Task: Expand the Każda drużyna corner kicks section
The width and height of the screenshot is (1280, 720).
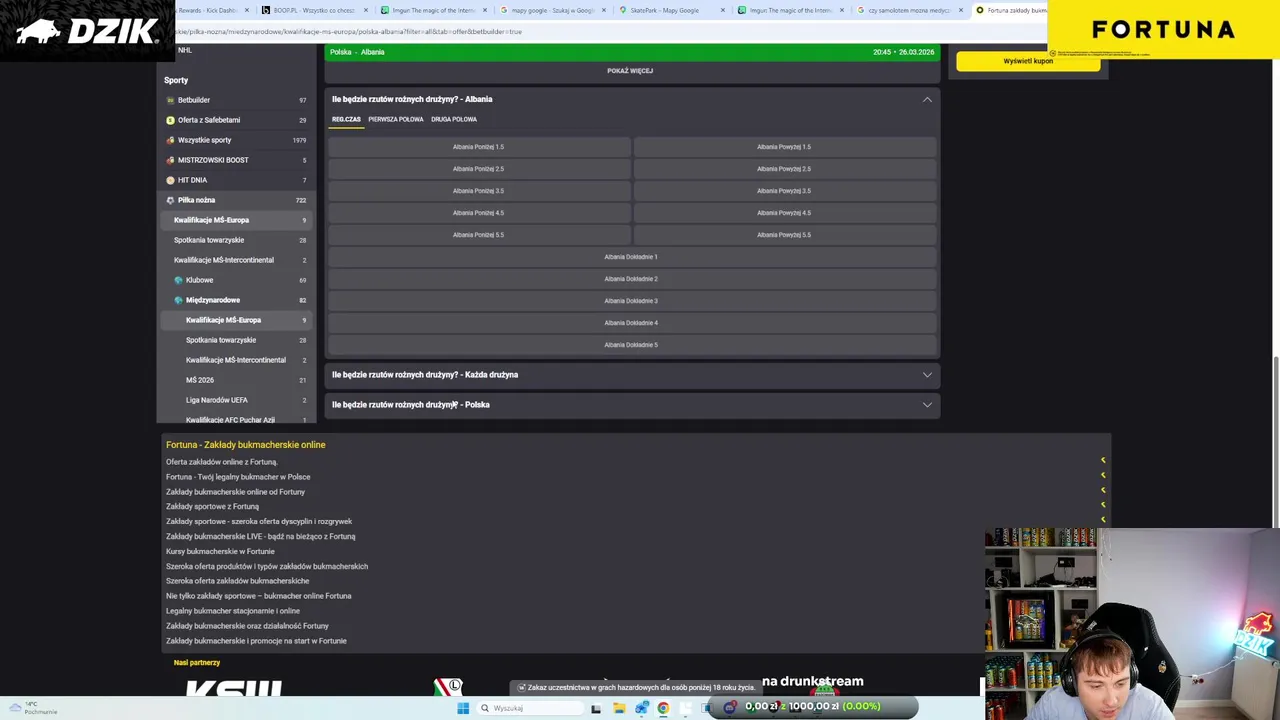Action: click(927, 375)
